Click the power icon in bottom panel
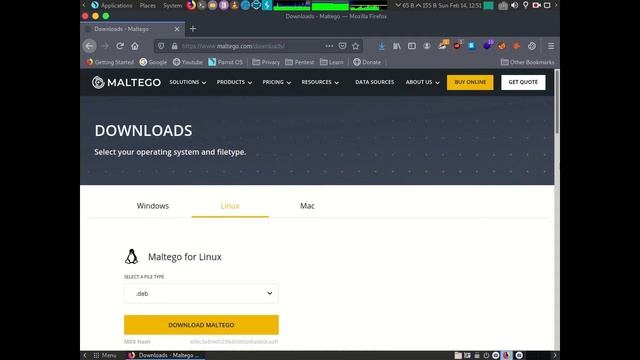The image size is (640, 360). click(486, 356)
